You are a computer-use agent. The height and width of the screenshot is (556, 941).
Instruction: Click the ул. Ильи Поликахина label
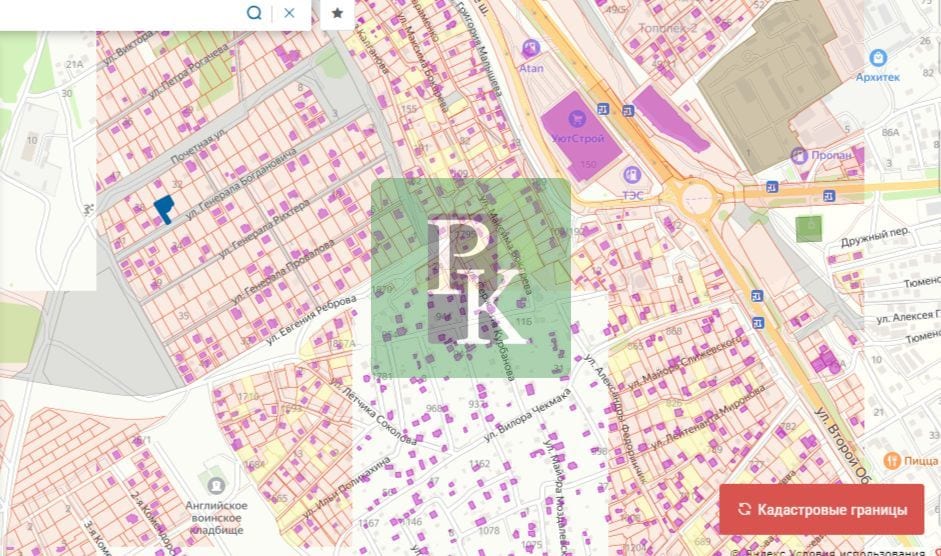pos(347,487)
